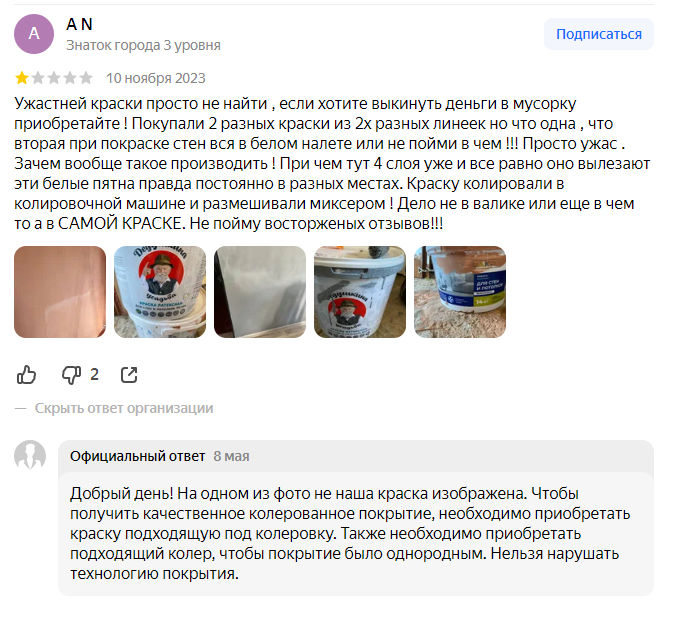Click Знаток города 3 уровня label
Image resolution: width=682 pixels, height=620 pixels.
coord(143,45)
